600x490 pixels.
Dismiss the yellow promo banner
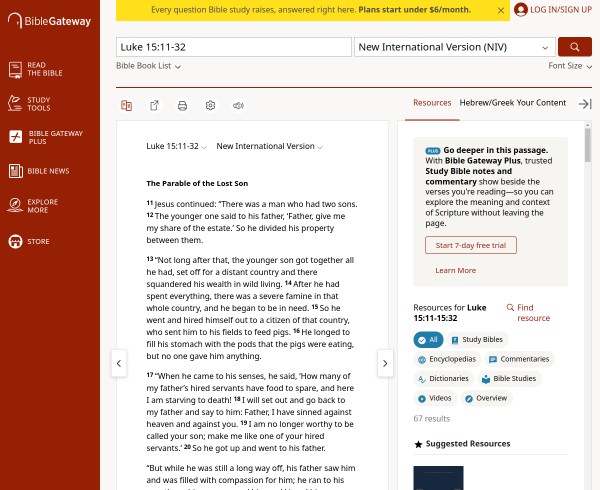pos(501,11)
